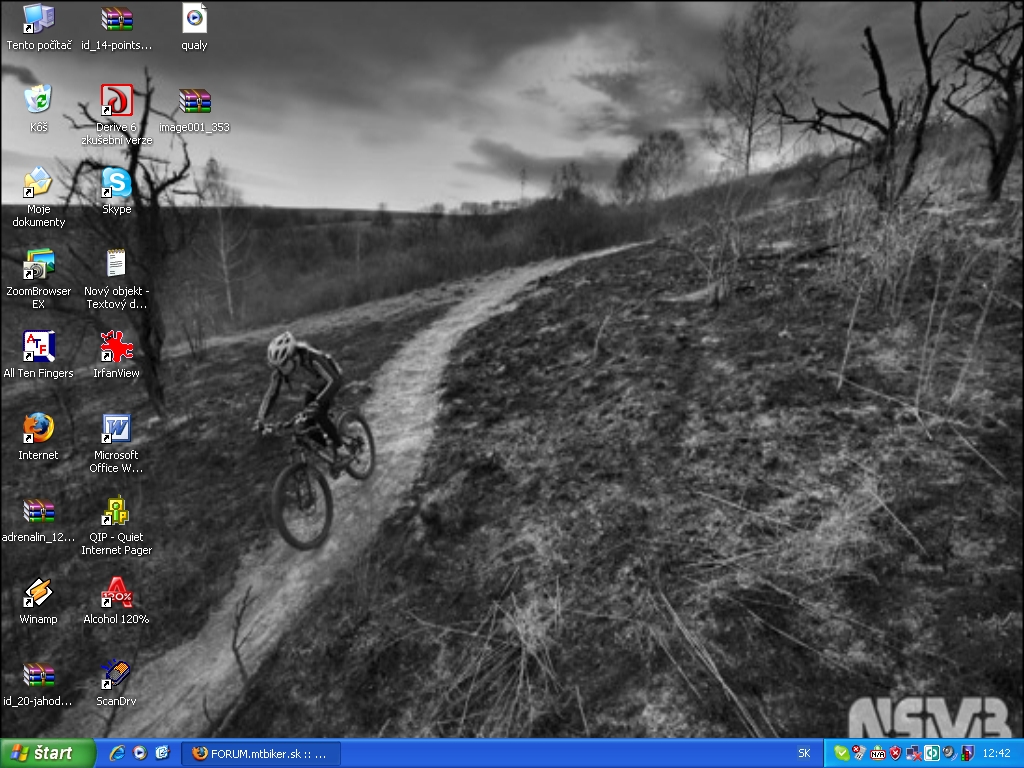Select the QIP Quiet Internet Pager icon
Viewport: 1024px width, 768px height.
point(116,511)
